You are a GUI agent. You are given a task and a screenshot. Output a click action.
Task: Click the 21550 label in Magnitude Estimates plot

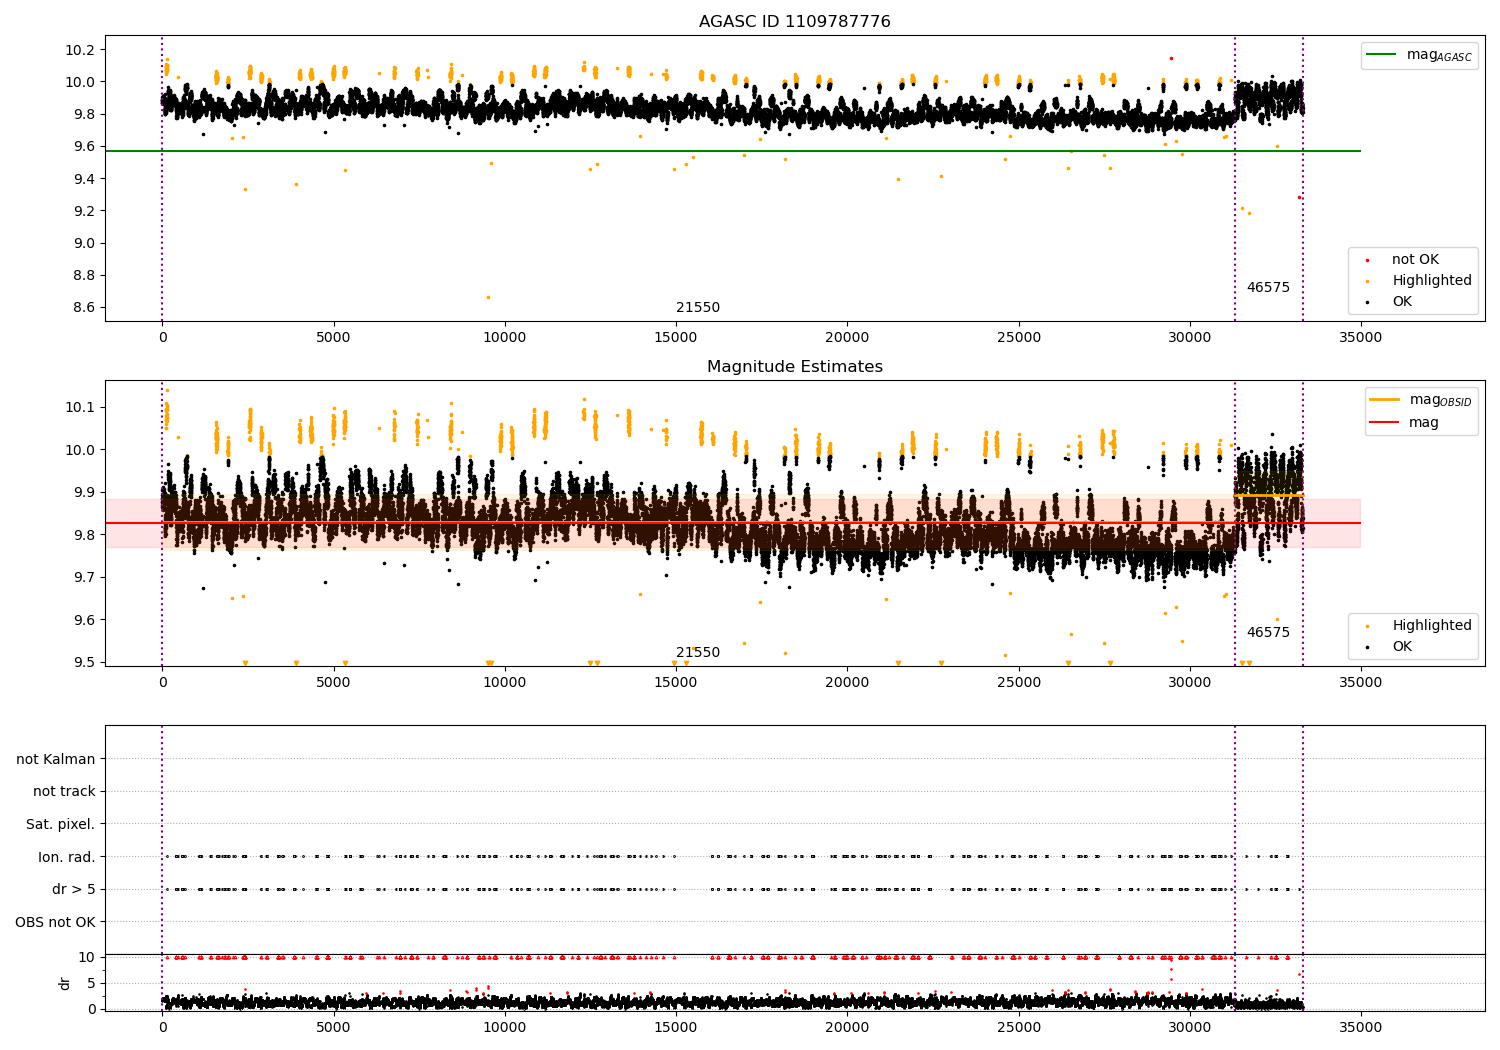697,653
